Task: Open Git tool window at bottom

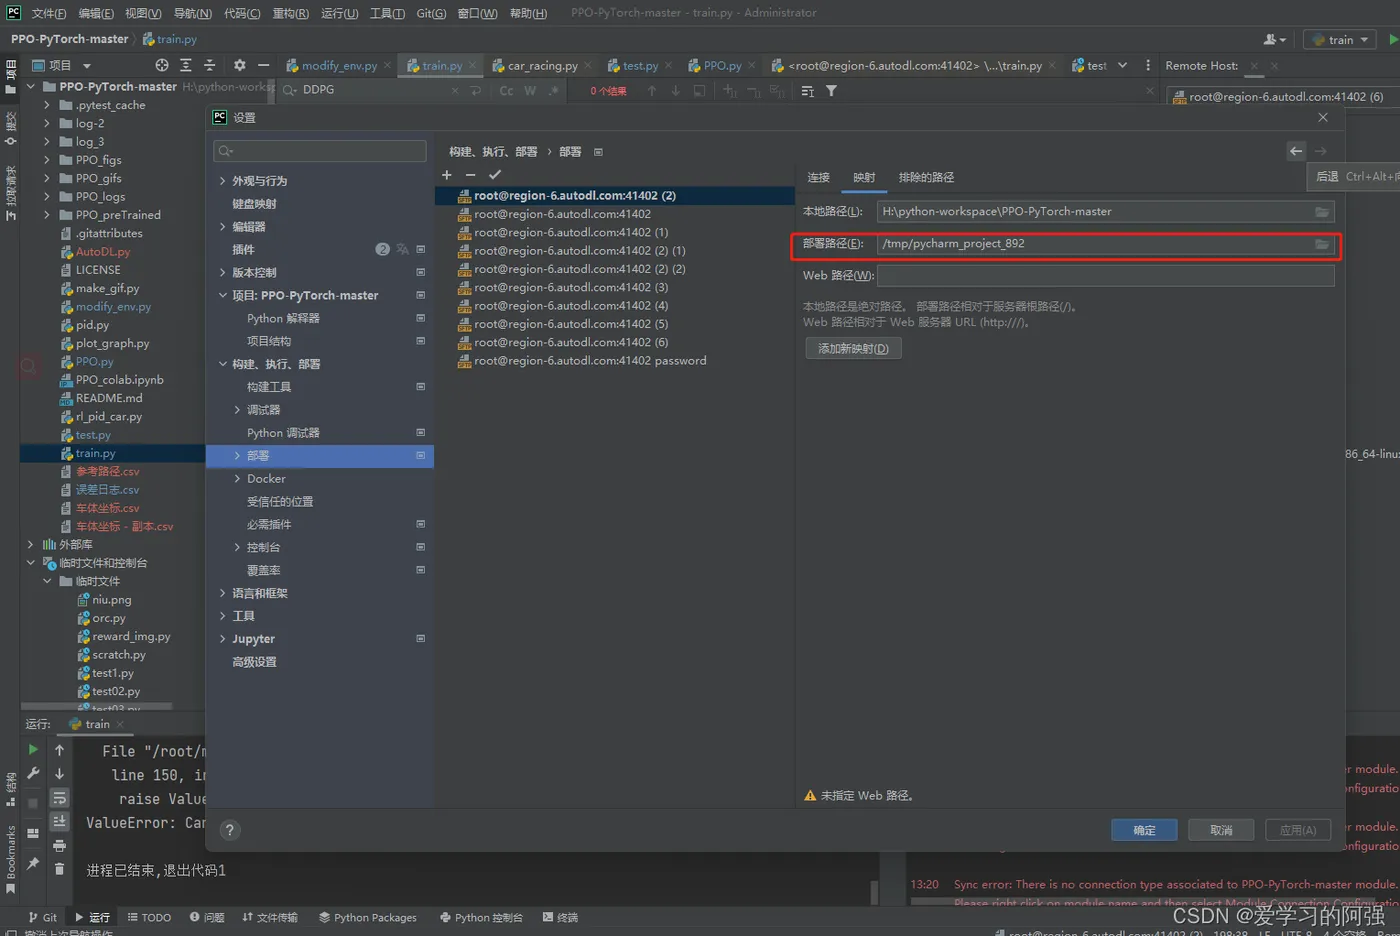Action: tap(42, 917)
